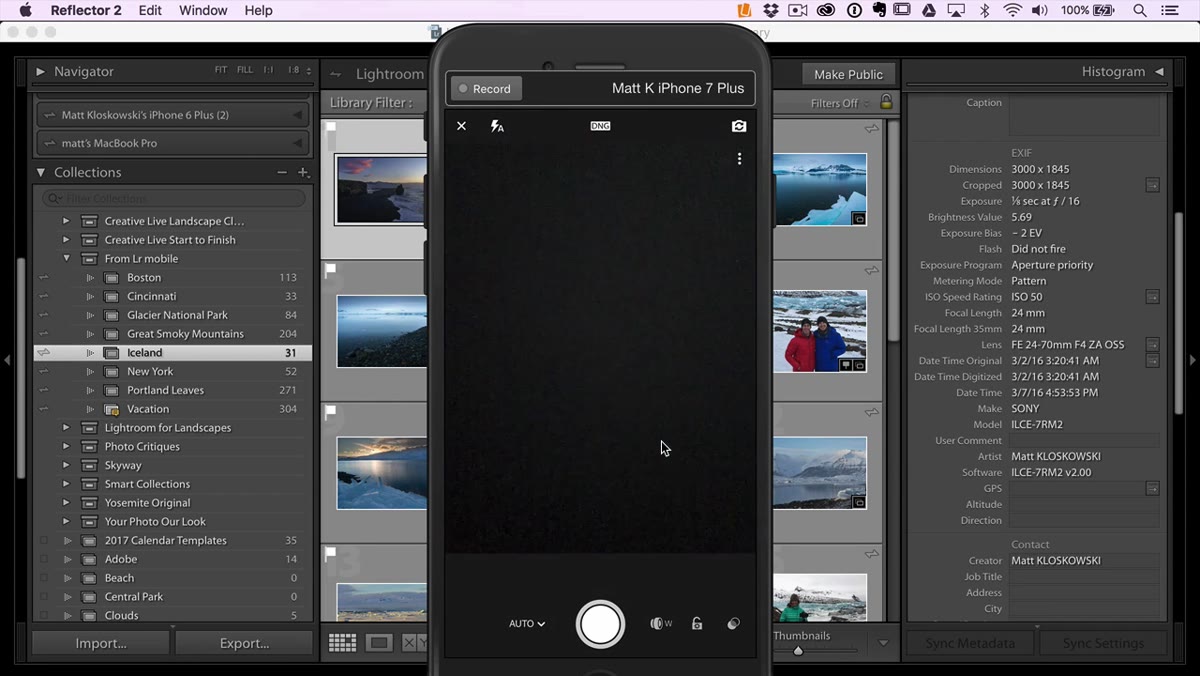Click the button beside the Lens field
This screenshot has width=1200, height=676.
tap(1152, 345)
